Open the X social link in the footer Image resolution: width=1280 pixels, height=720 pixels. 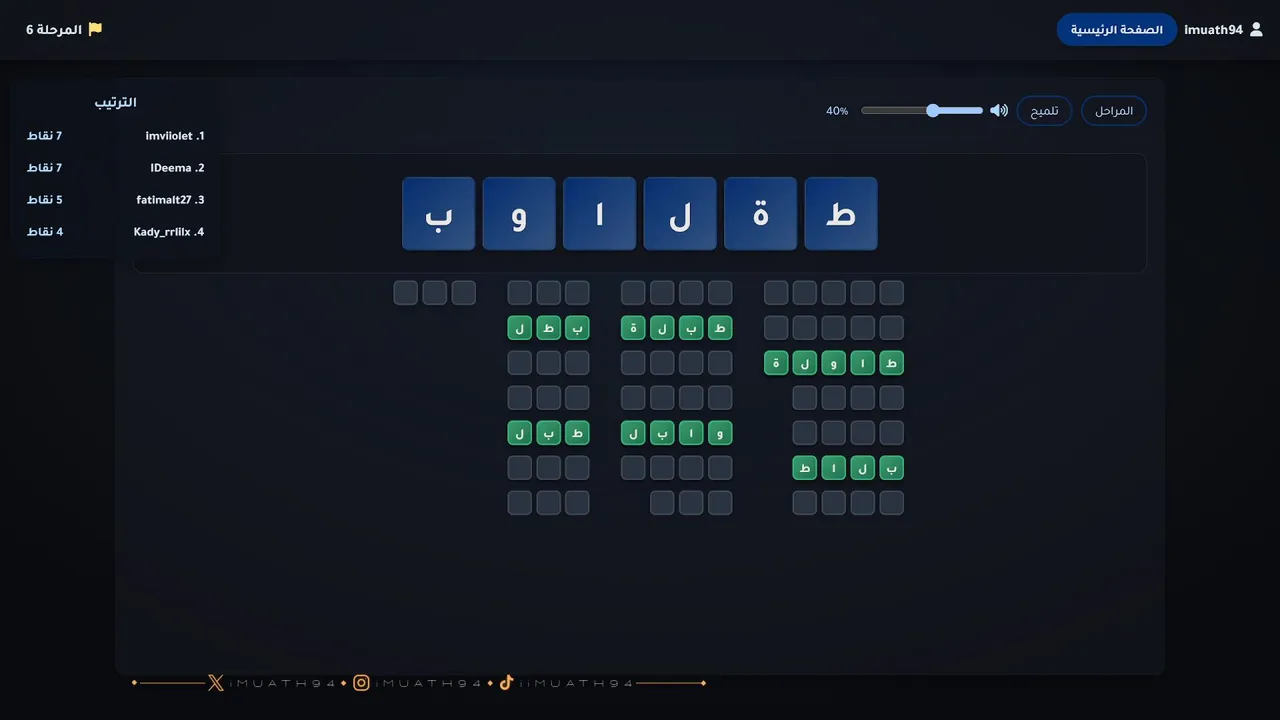click(215, 683)
